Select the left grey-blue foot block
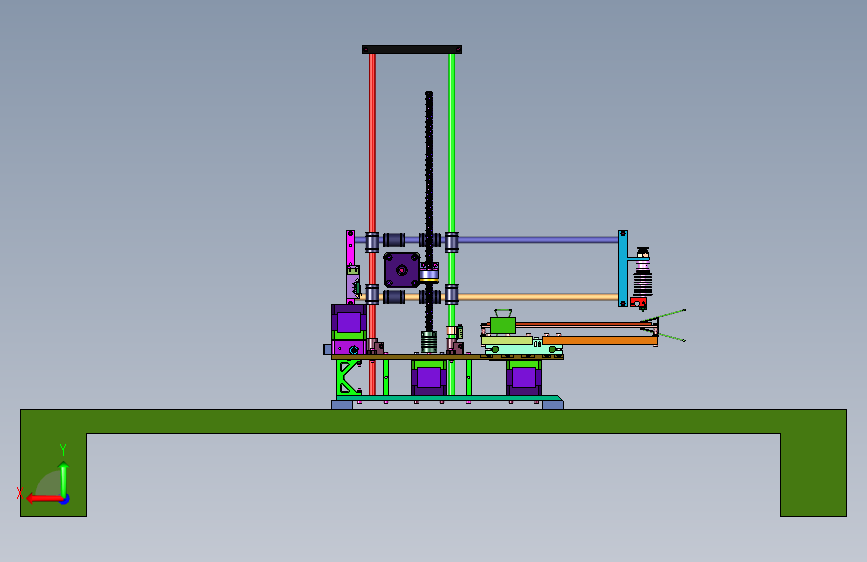Viewport: 867px width, 562px height. pyautogui.click(x=342, y=405)
